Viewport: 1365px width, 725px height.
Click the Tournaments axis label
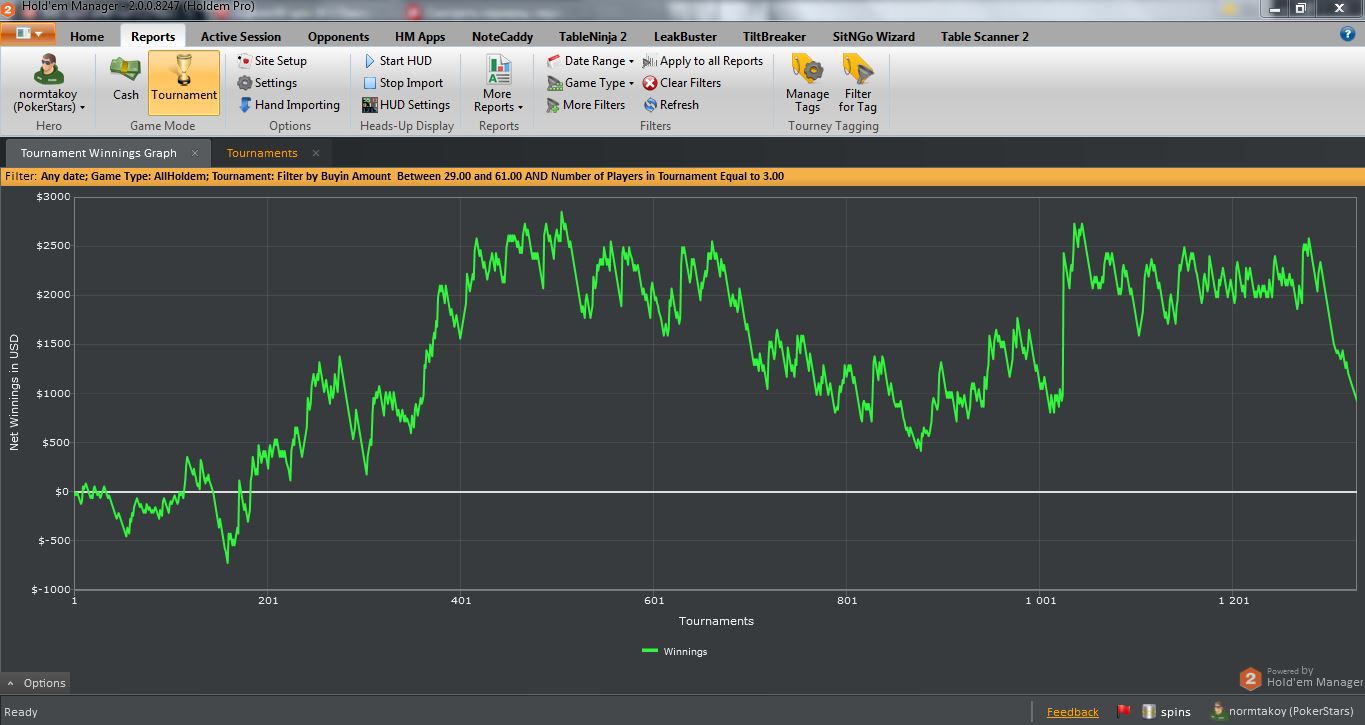[x=716, y=621]
